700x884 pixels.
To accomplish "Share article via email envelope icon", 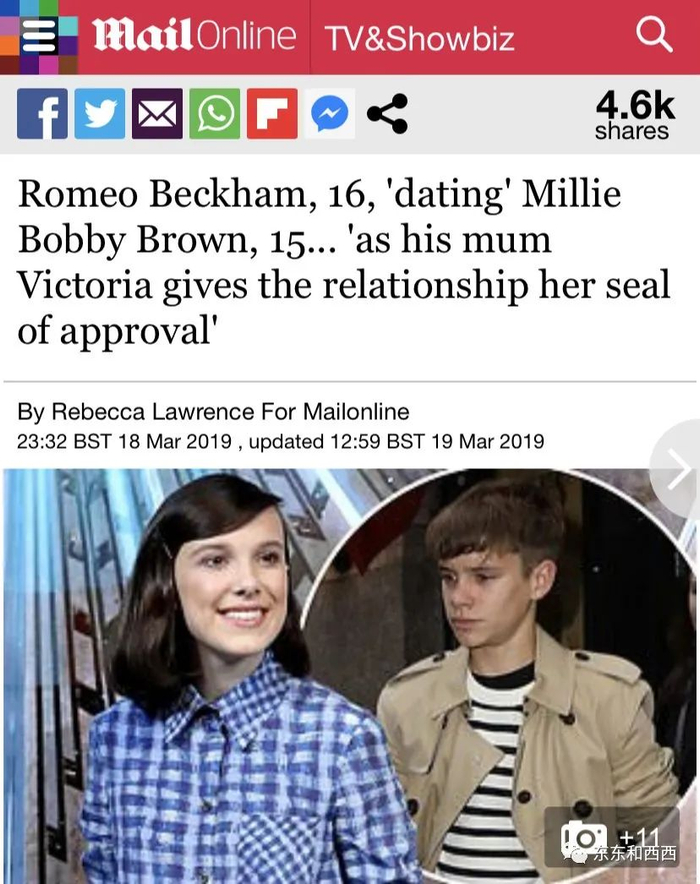I will point(157,113).
